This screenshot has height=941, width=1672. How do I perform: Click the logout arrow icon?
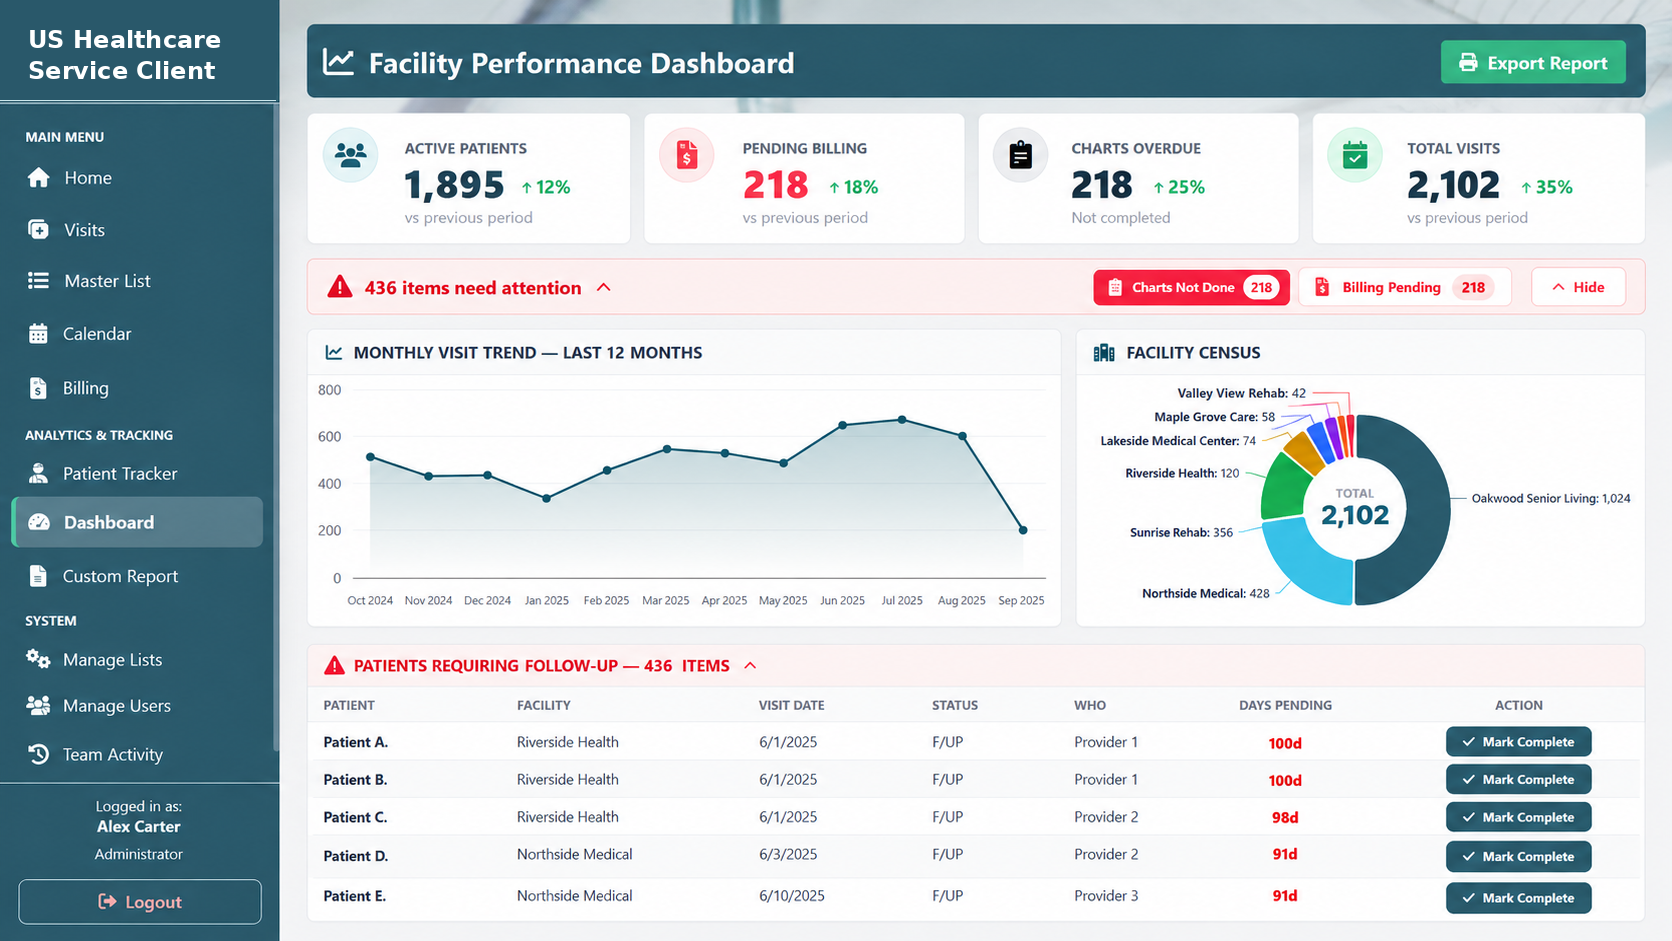click(107, 902)
